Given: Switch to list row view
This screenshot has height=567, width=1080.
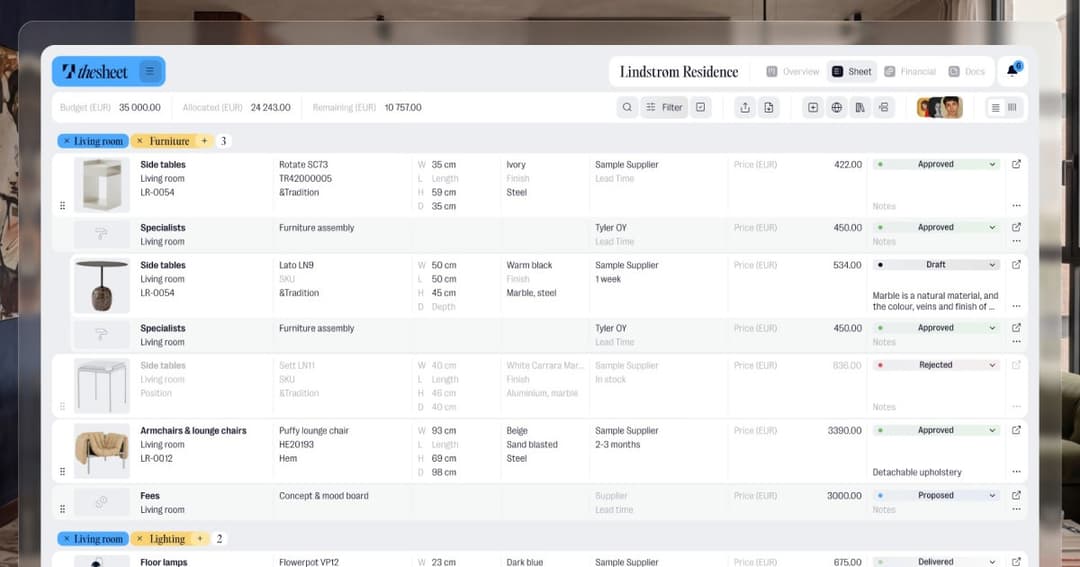Looking at the screenshot, I should [x=995, y=107].
